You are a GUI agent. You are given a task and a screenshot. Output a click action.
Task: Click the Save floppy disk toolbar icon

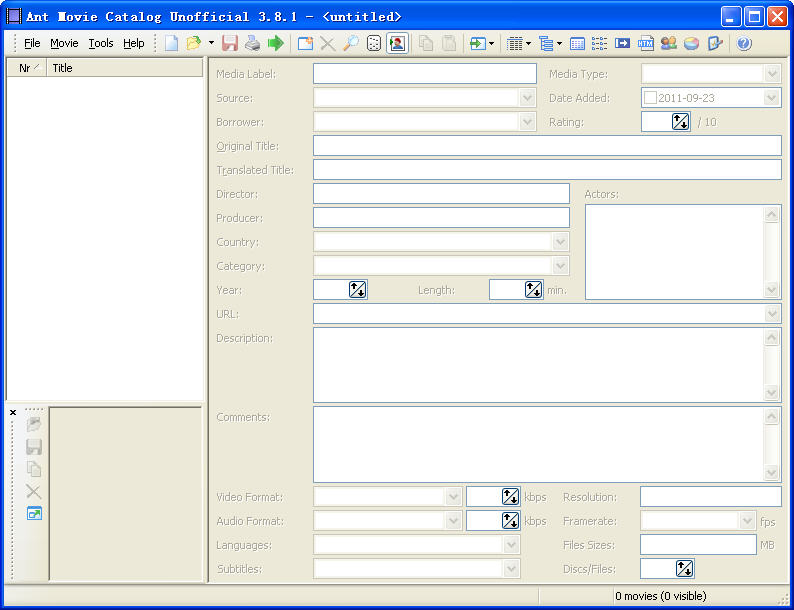230,44
